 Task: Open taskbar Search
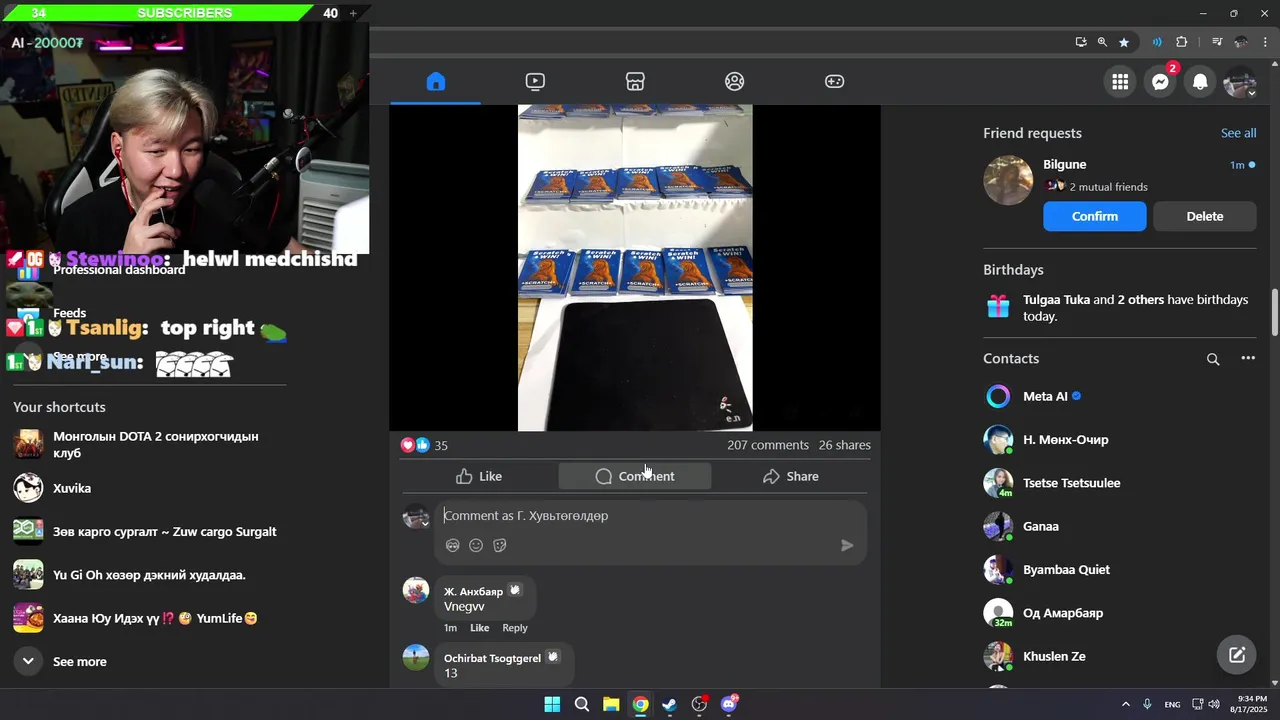pyautogui.click(x=581, y=705)
